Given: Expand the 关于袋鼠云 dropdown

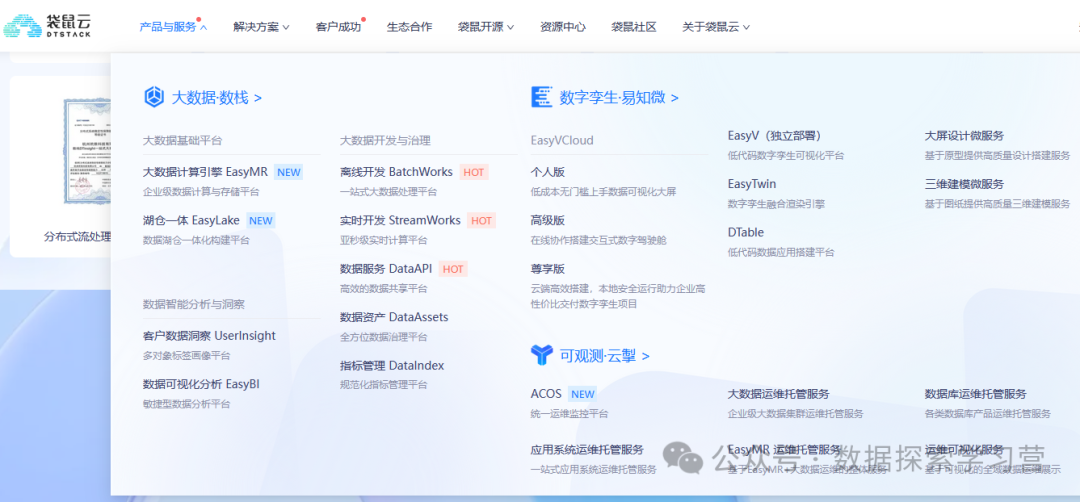Looking at the screenshot, I should click(x=715, y=27).
